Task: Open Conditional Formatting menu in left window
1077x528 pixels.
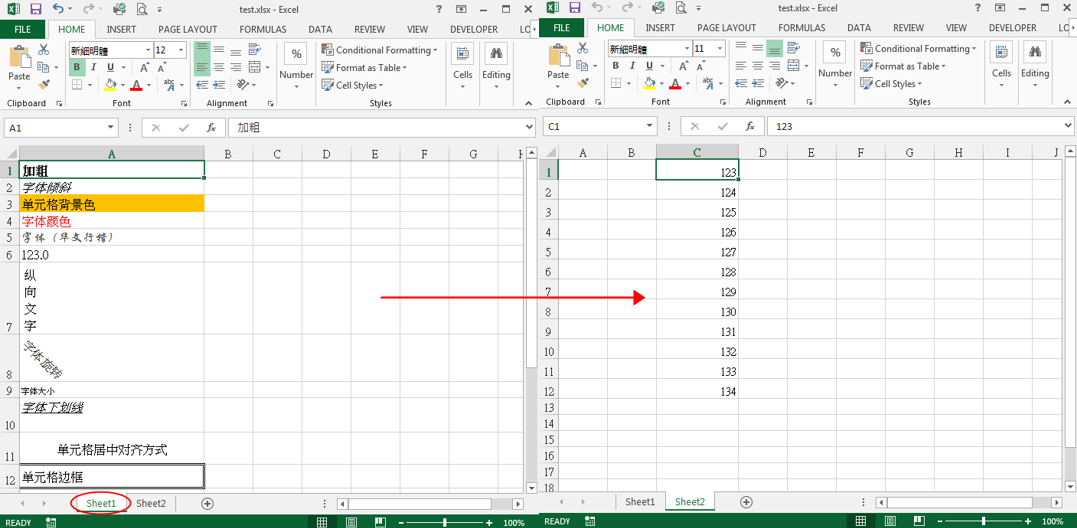Action: point(379,50)
